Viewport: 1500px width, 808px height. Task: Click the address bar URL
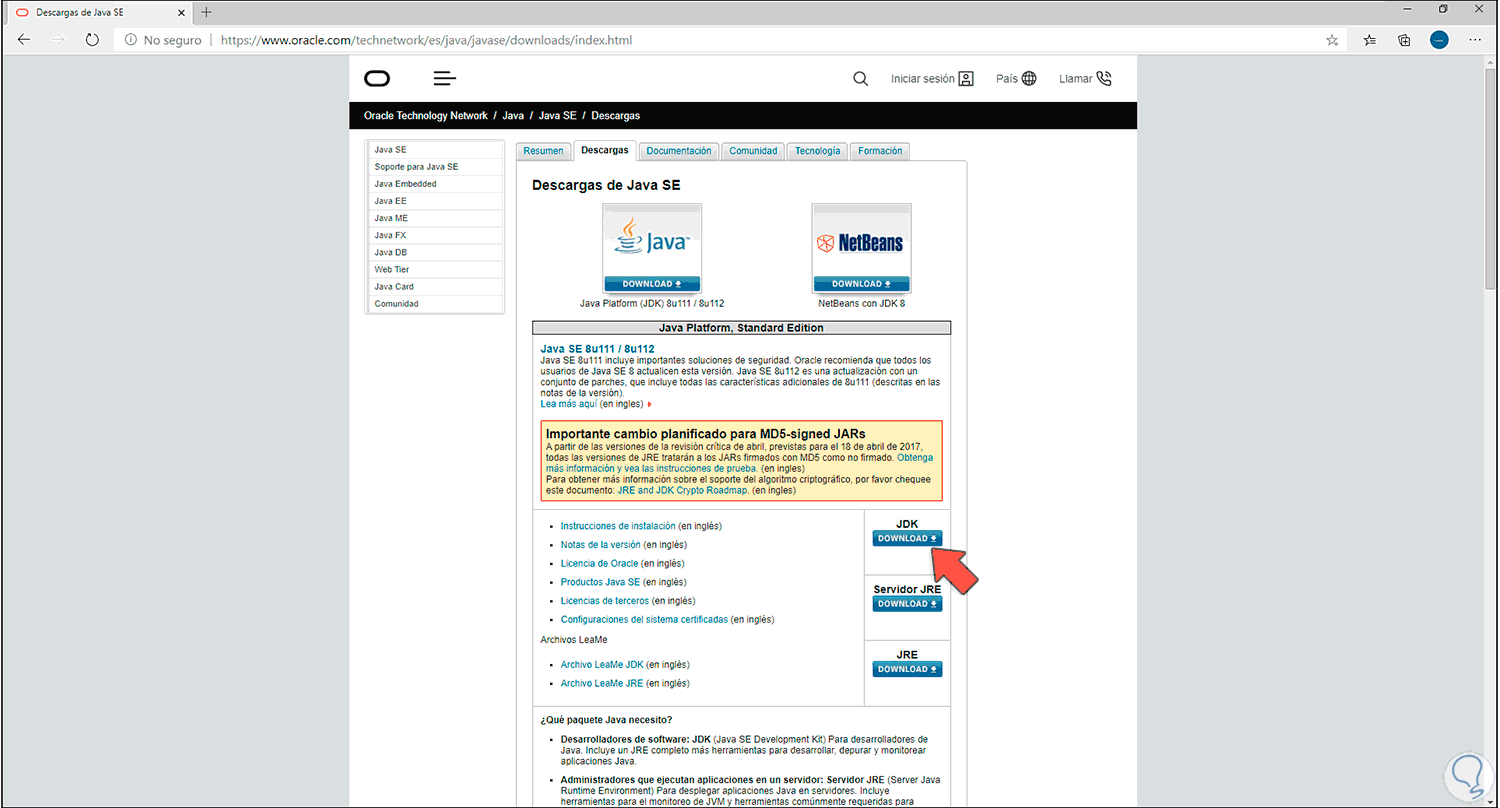(426, 40)
